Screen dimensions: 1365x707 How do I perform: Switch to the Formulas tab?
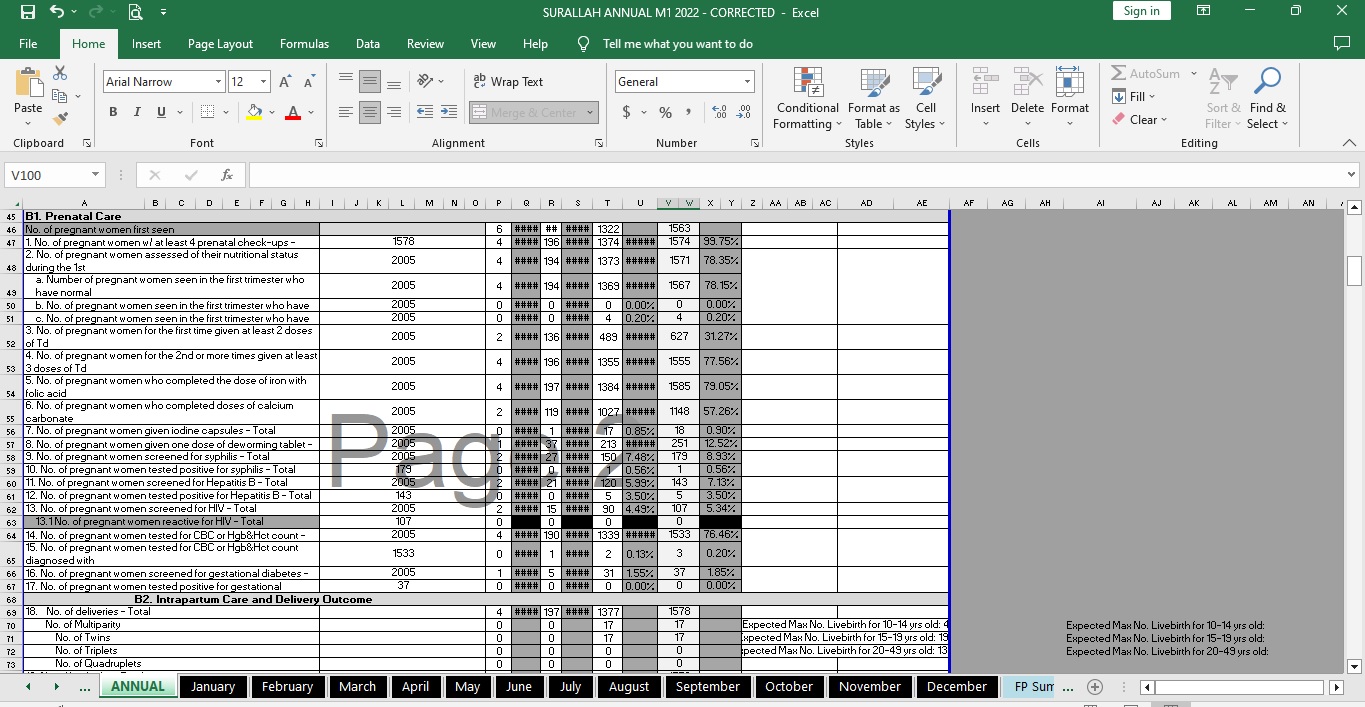coord(304,44)
